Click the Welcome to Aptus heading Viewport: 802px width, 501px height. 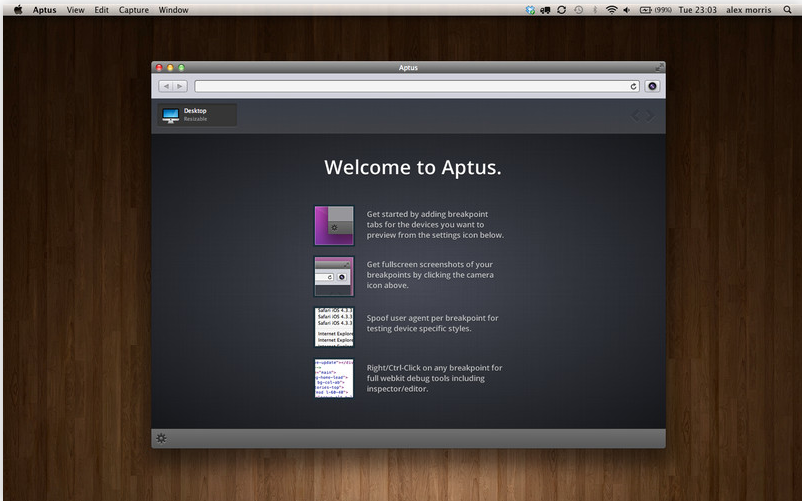click(x=413, y=167)
